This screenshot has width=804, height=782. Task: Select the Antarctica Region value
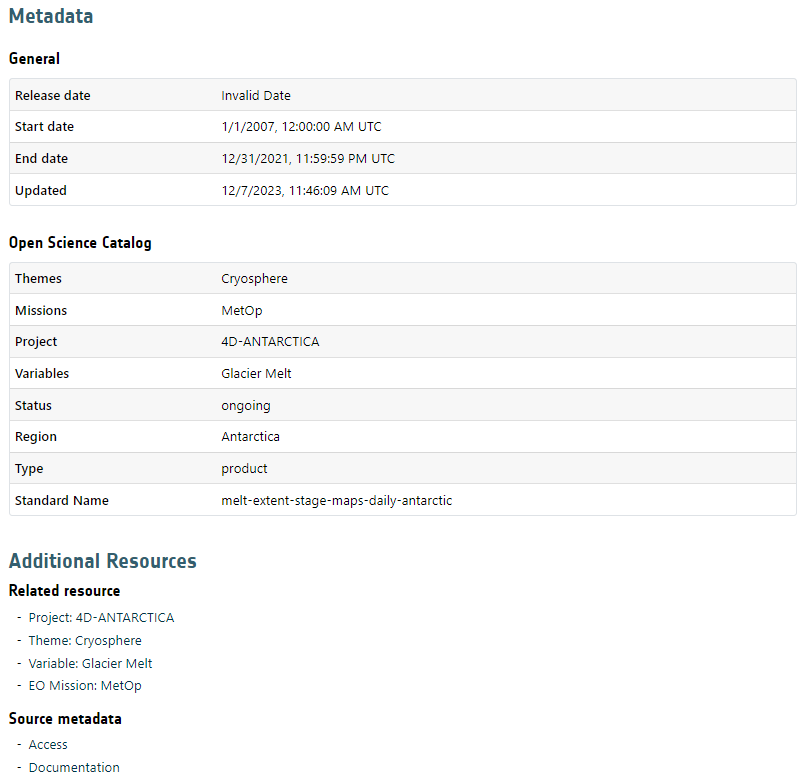[250, 437]
